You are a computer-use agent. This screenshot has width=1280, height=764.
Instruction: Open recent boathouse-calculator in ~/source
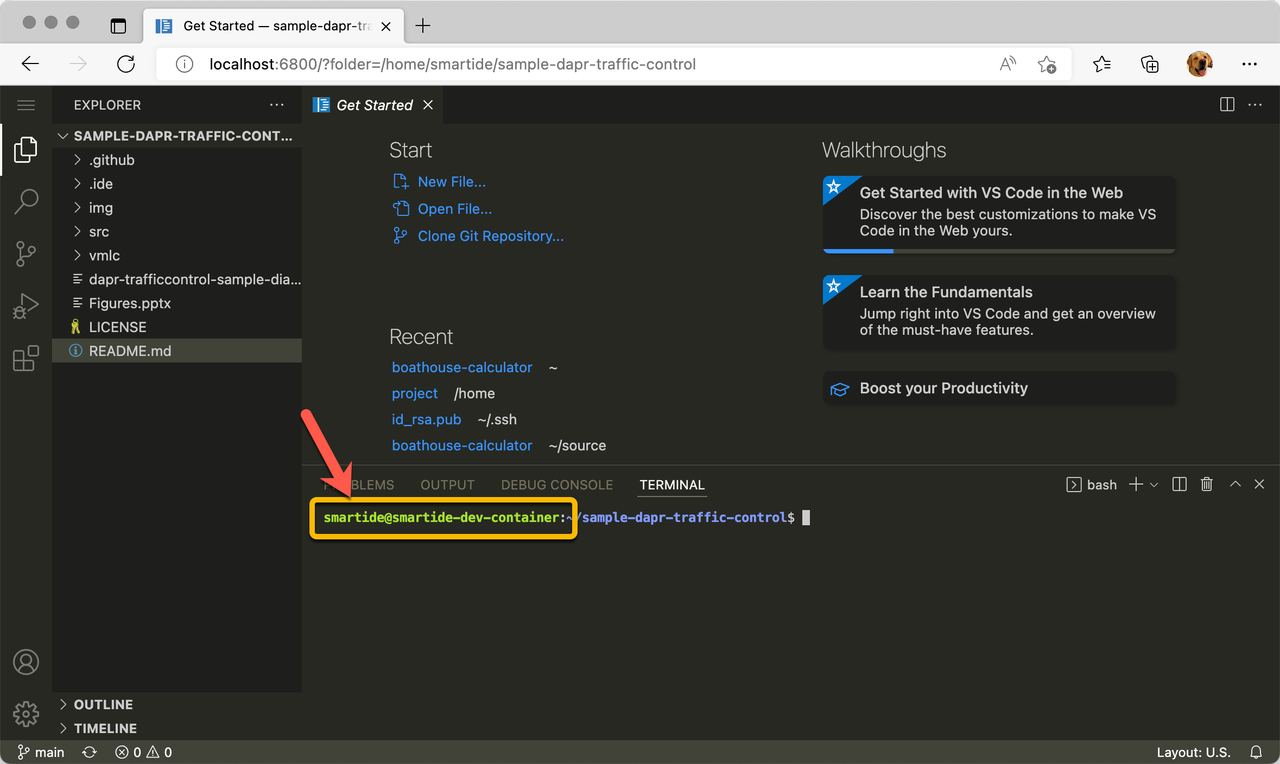click(x=462, y=446)
